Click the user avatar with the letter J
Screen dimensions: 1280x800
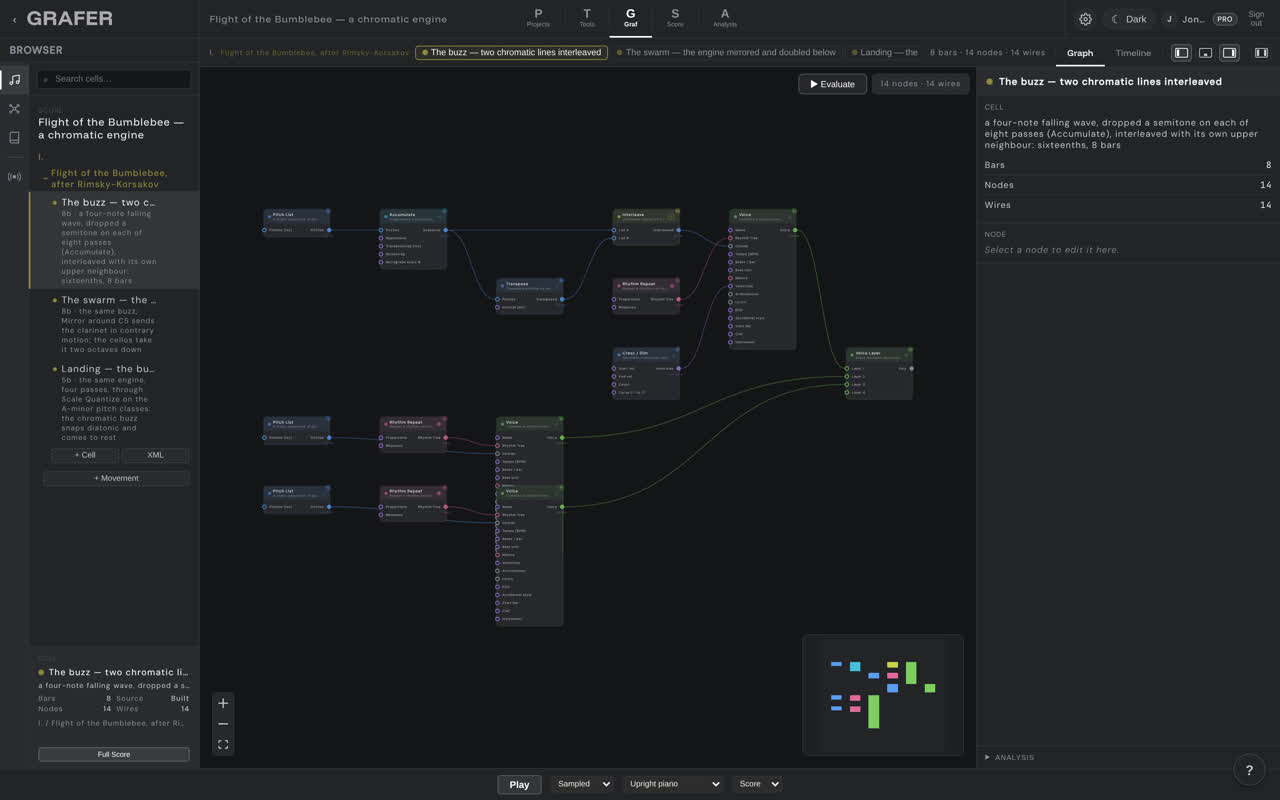1169,19
